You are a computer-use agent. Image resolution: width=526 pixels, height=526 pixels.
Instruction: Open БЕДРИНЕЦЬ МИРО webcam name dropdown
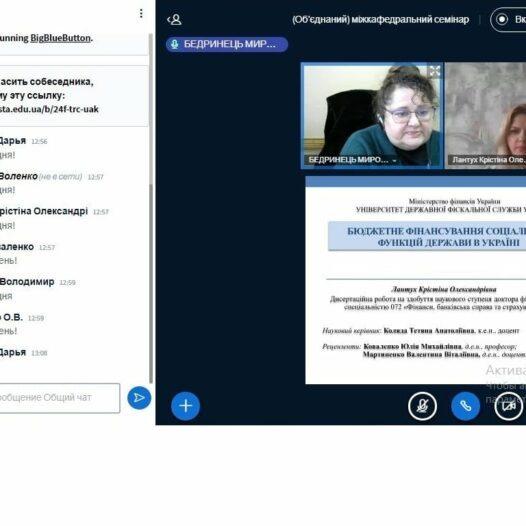[x=352, y=160]
